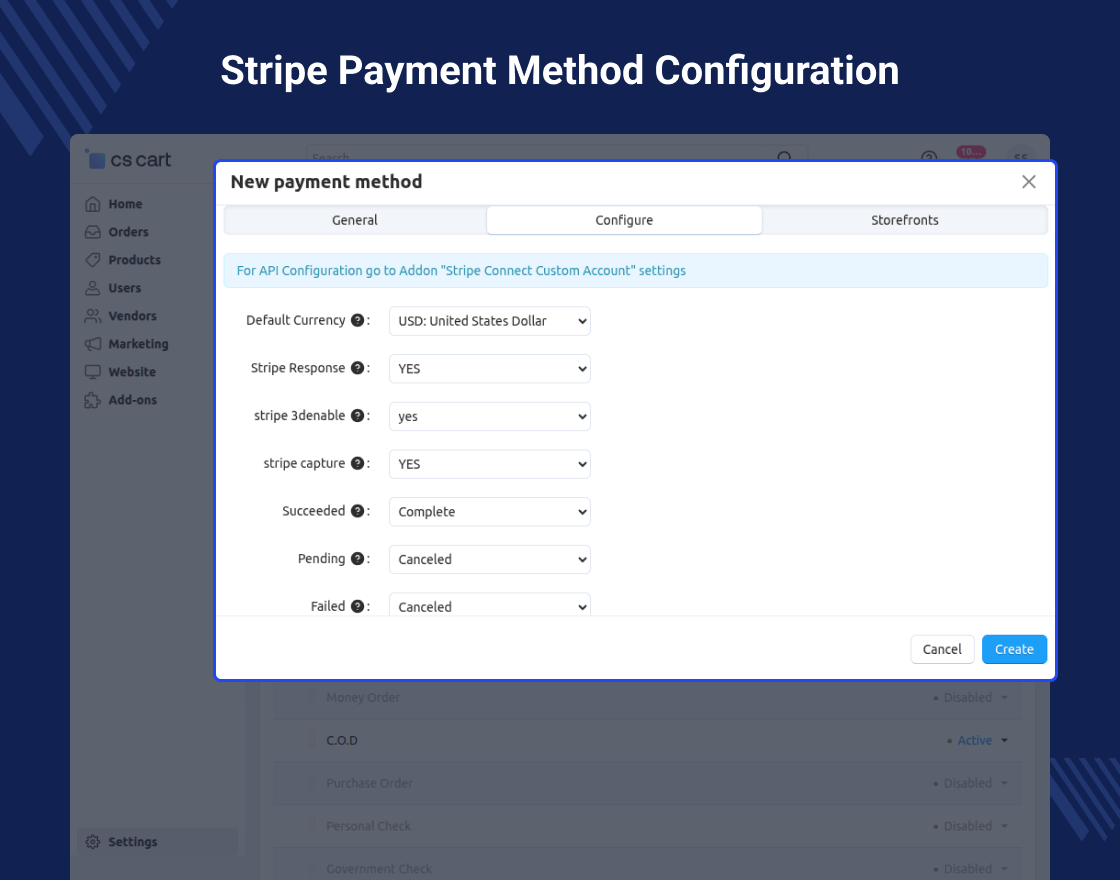Open the stripe 3denable dropdown
1120x880 pixels.
pos(489,416)
